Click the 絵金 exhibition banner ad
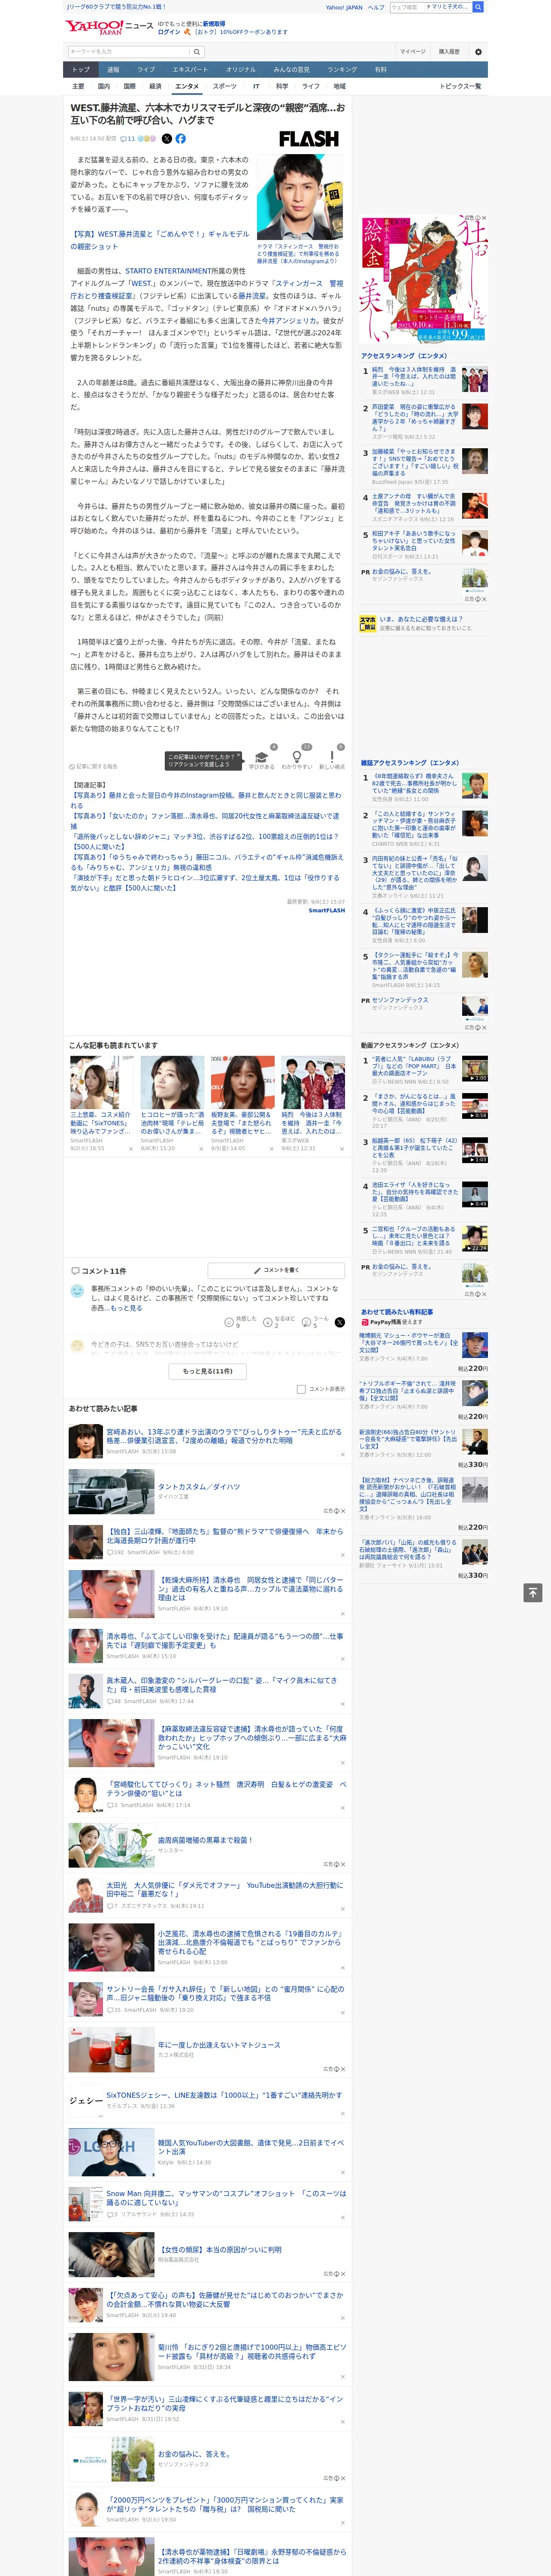The image size is (551, 2576). pos(424,278)
